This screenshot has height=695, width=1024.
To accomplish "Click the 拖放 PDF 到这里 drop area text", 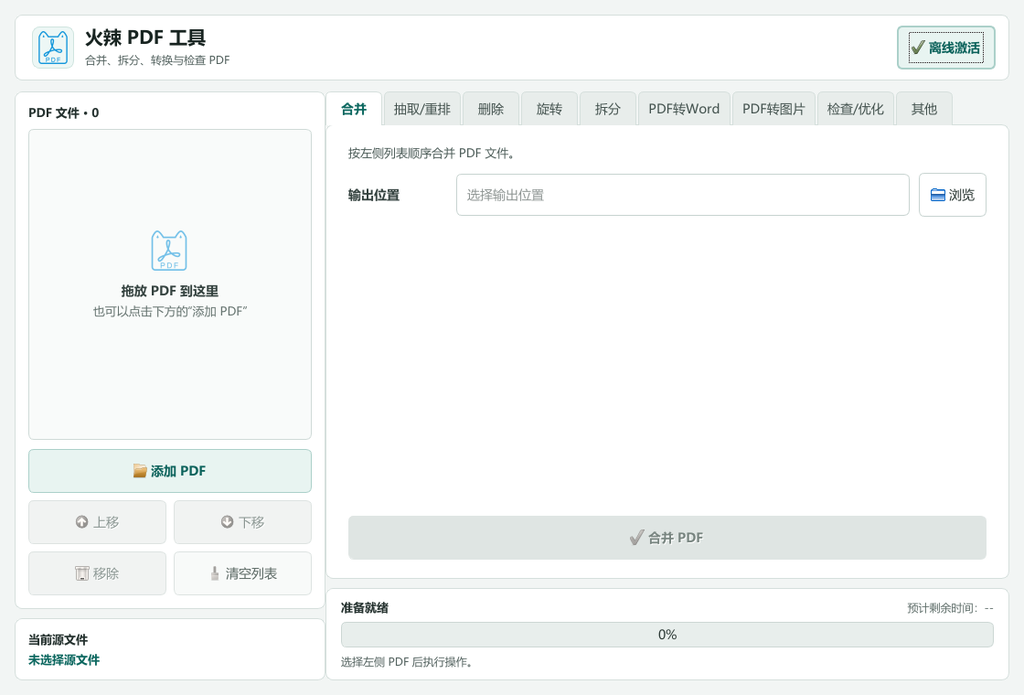I will (170, 291).
